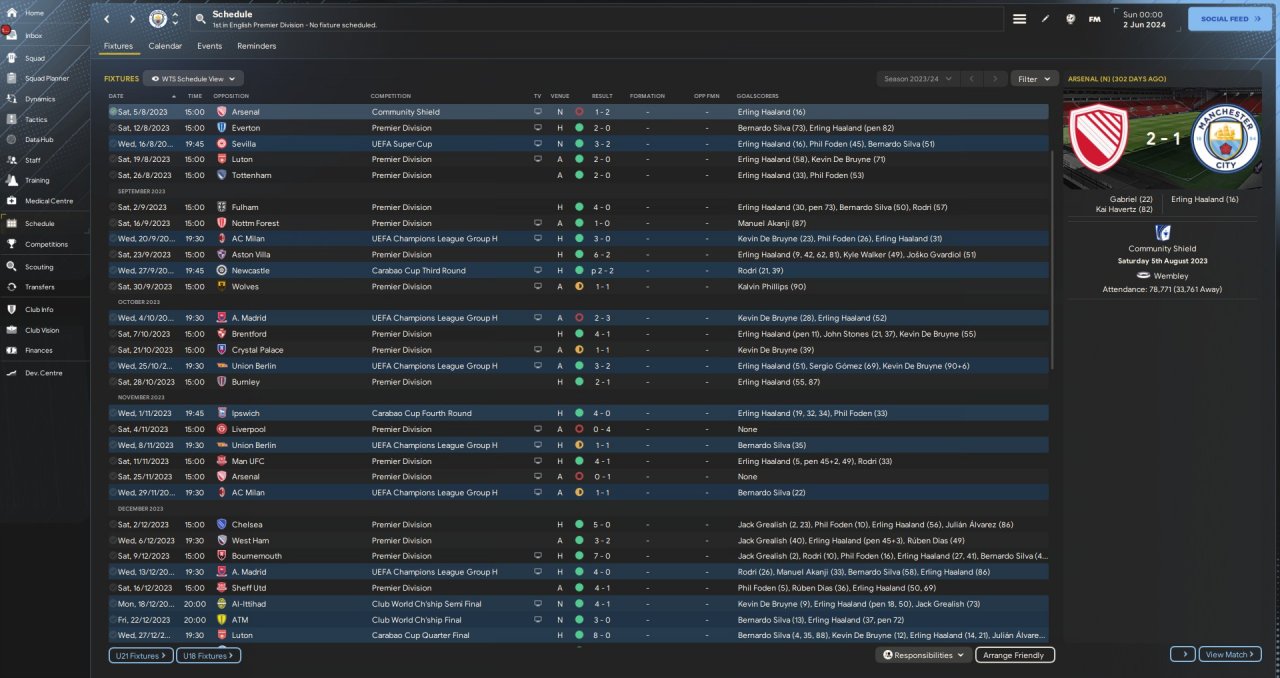Click the Arrange Friendly button
Image resolution: width=1280 pixels, height=678 pixels.
(x=1014, y=655)
